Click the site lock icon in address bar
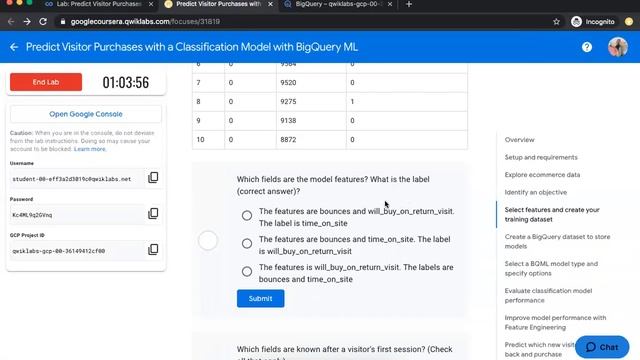 (x=62, y=22)
